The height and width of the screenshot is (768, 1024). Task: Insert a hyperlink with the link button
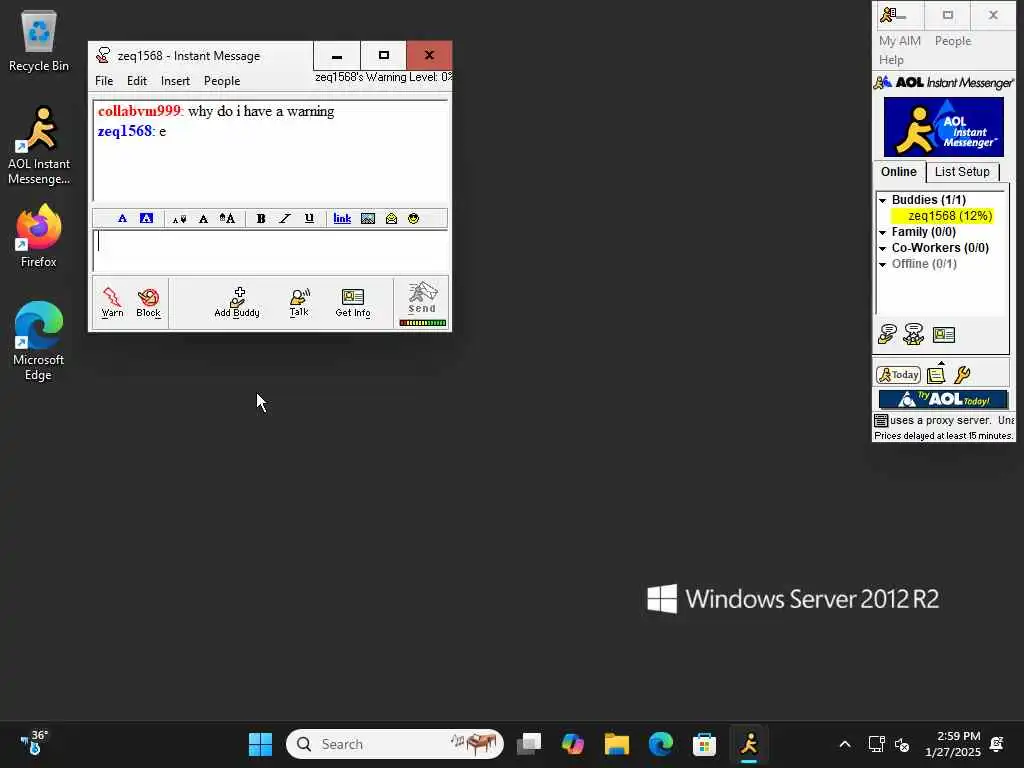pos(342,219)
